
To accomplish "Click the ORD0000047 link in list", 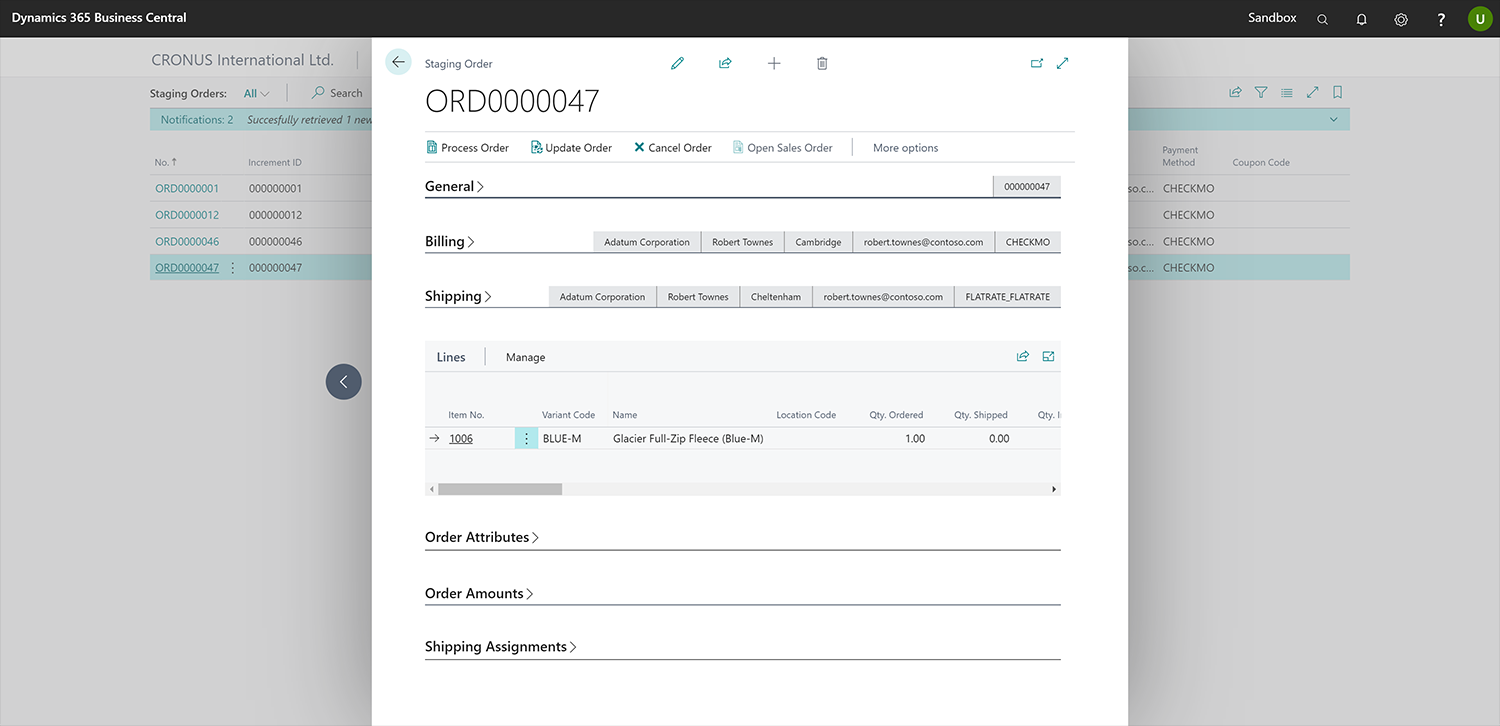I will (187, 268).
